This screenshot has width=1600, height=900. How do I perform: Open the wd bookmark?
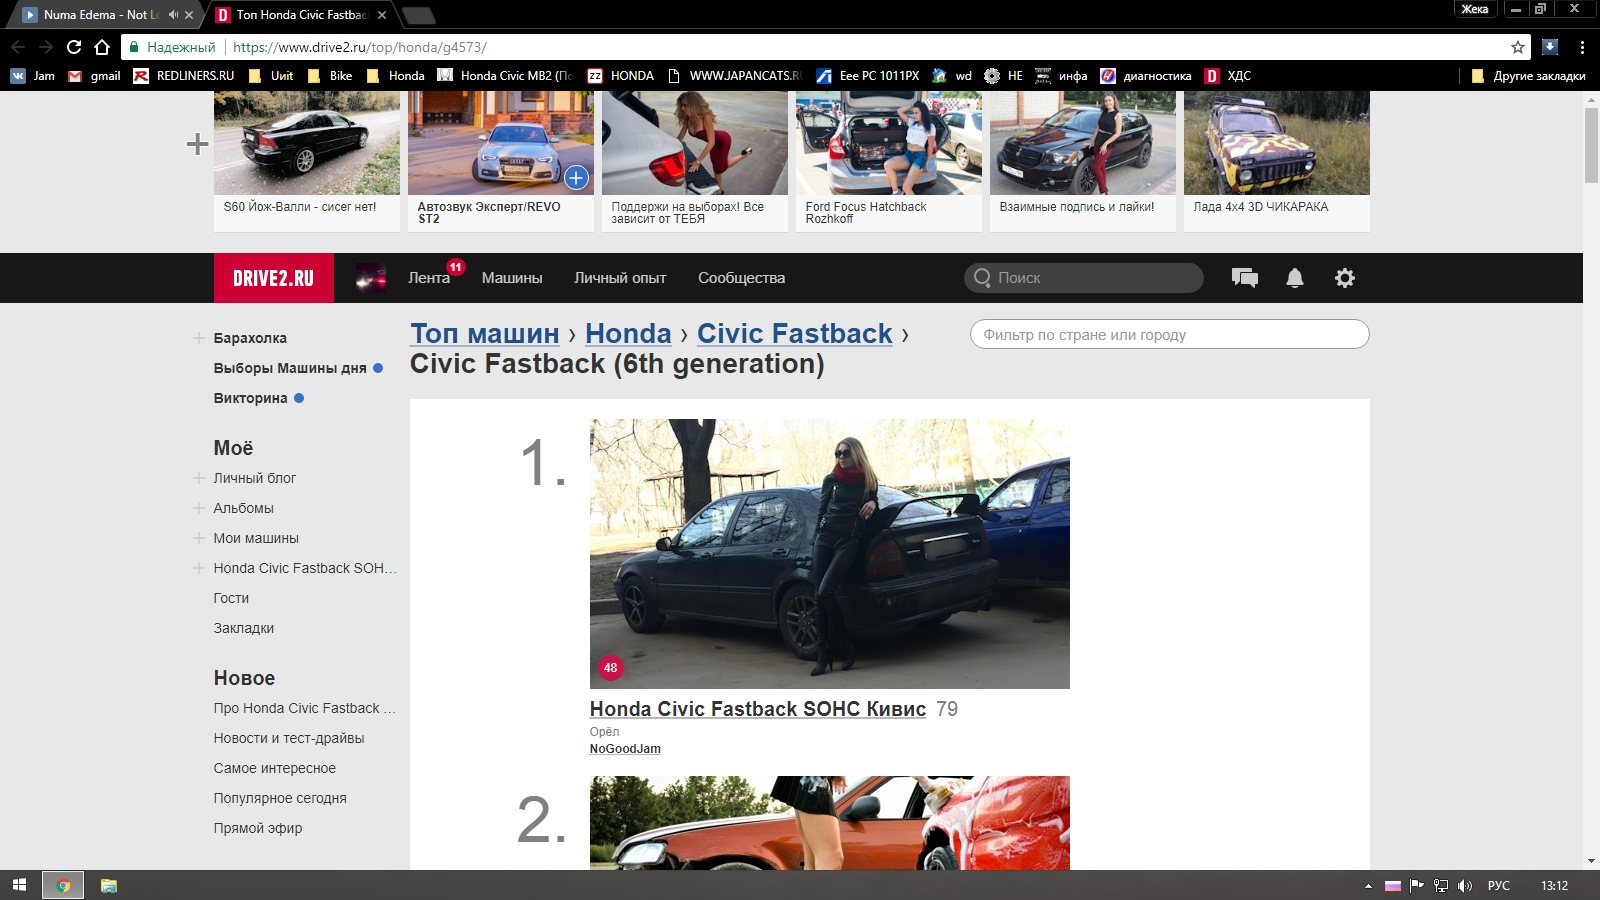click(952, 76)
